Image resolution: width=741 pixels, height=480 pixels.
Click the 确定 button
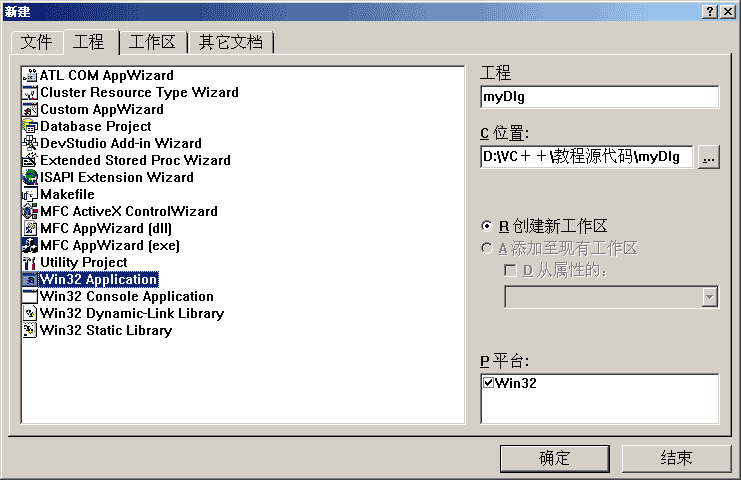(x=555, y=458)
